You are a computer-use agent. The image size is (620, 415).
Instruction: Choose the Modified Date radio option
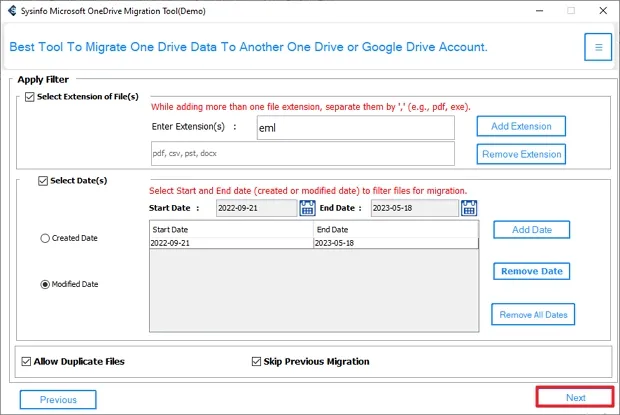(46, 284)
